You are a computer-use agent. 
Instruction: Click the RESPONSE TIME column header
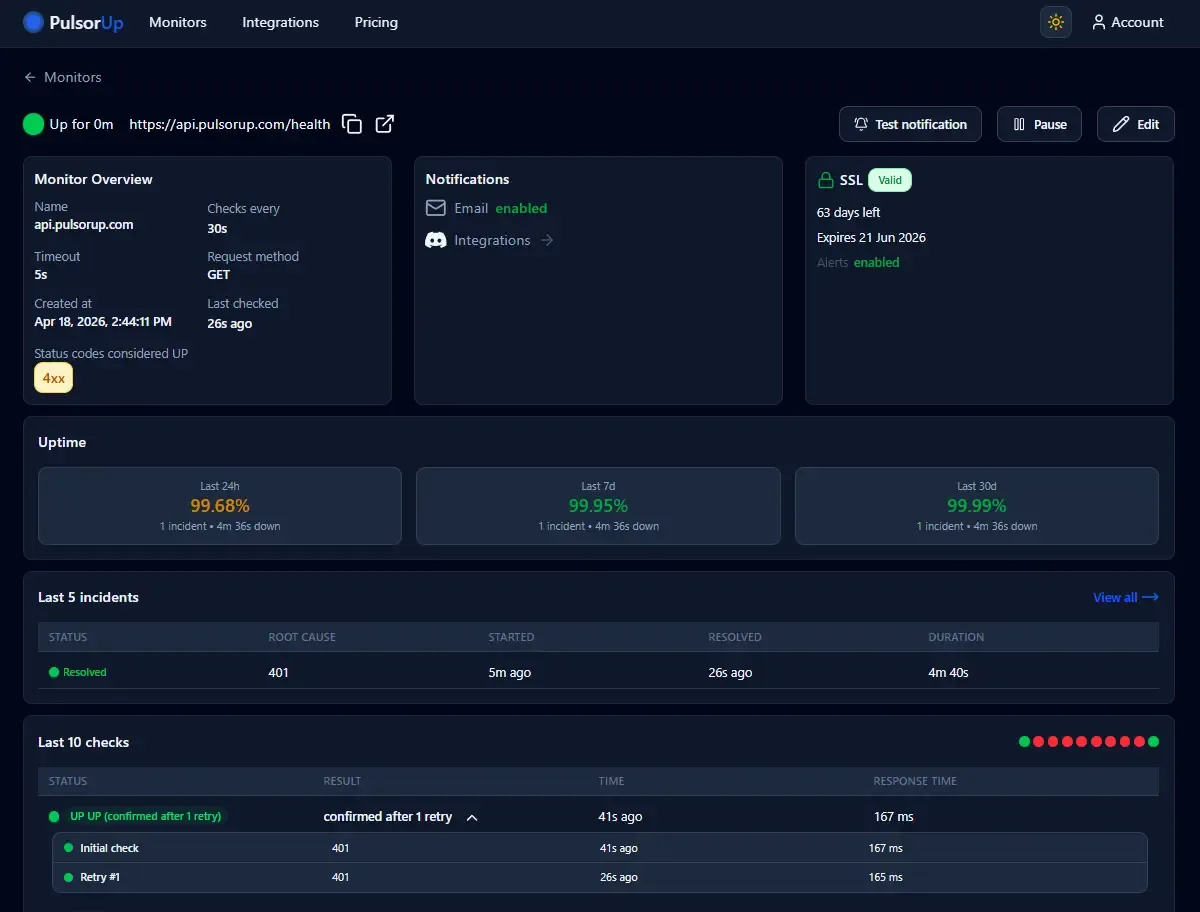(x=915, y=781)
